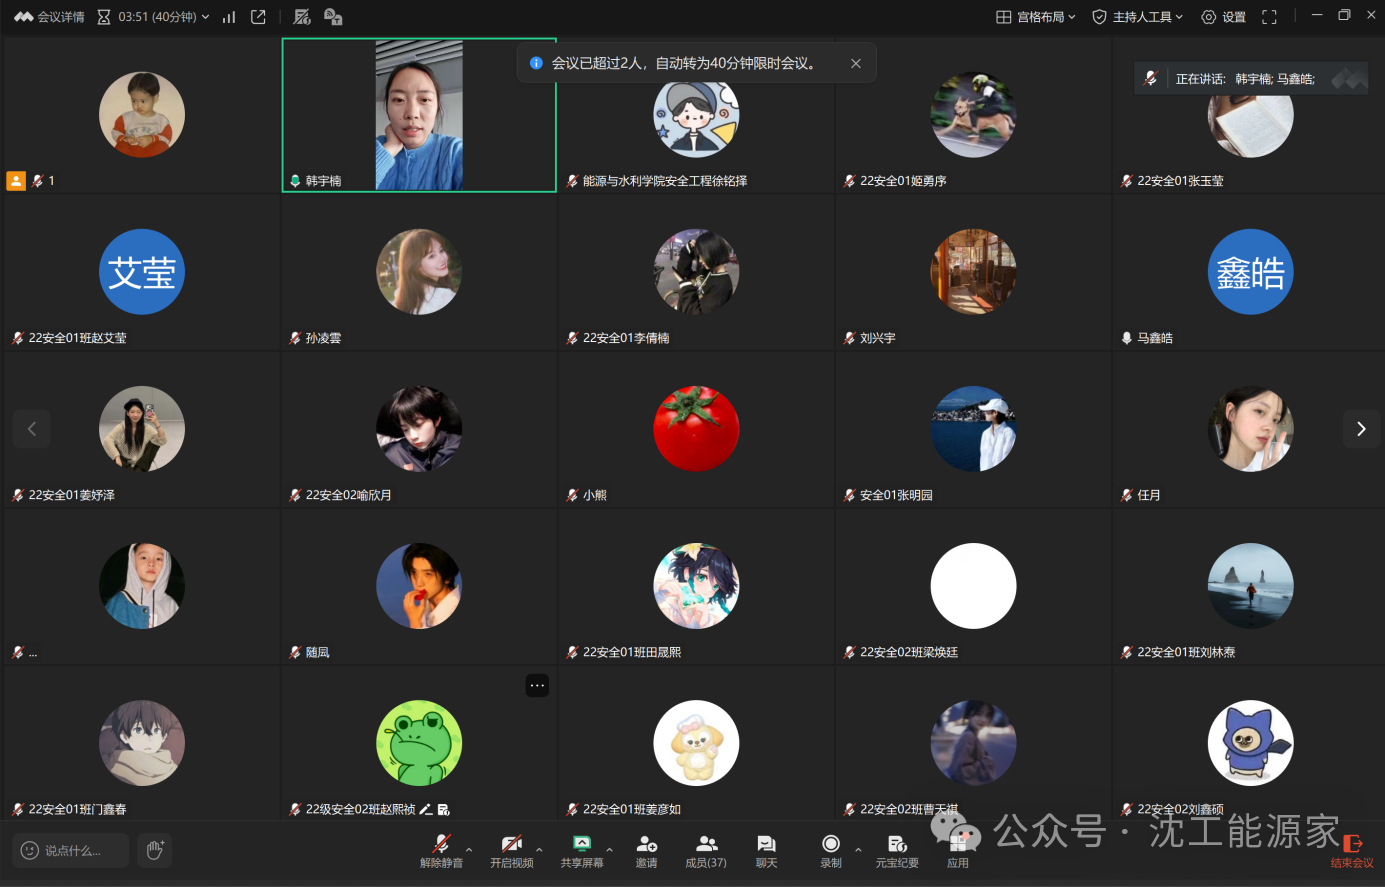The image size is (1385, 887).
Task: Open 元宝纪要 meeting notes
Action: 897,845
